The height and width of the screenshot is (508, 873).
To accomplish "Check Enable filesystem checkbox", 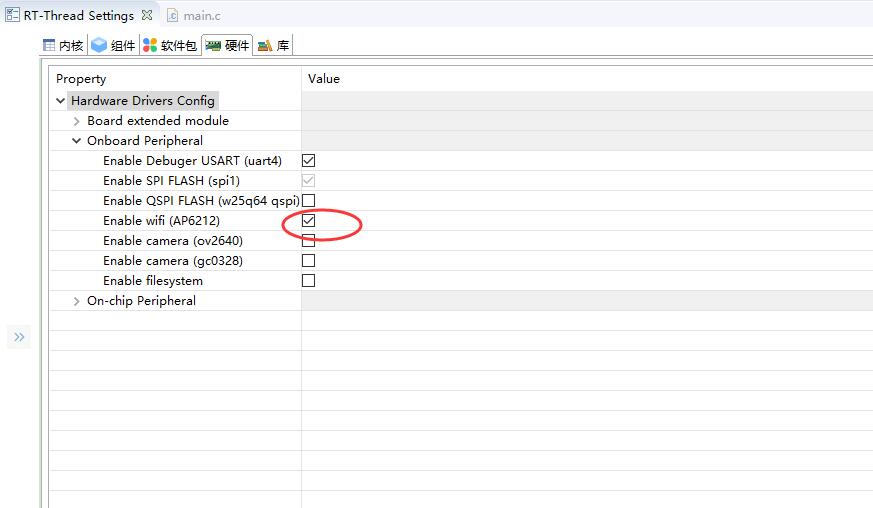I will (x=308, y=281).
